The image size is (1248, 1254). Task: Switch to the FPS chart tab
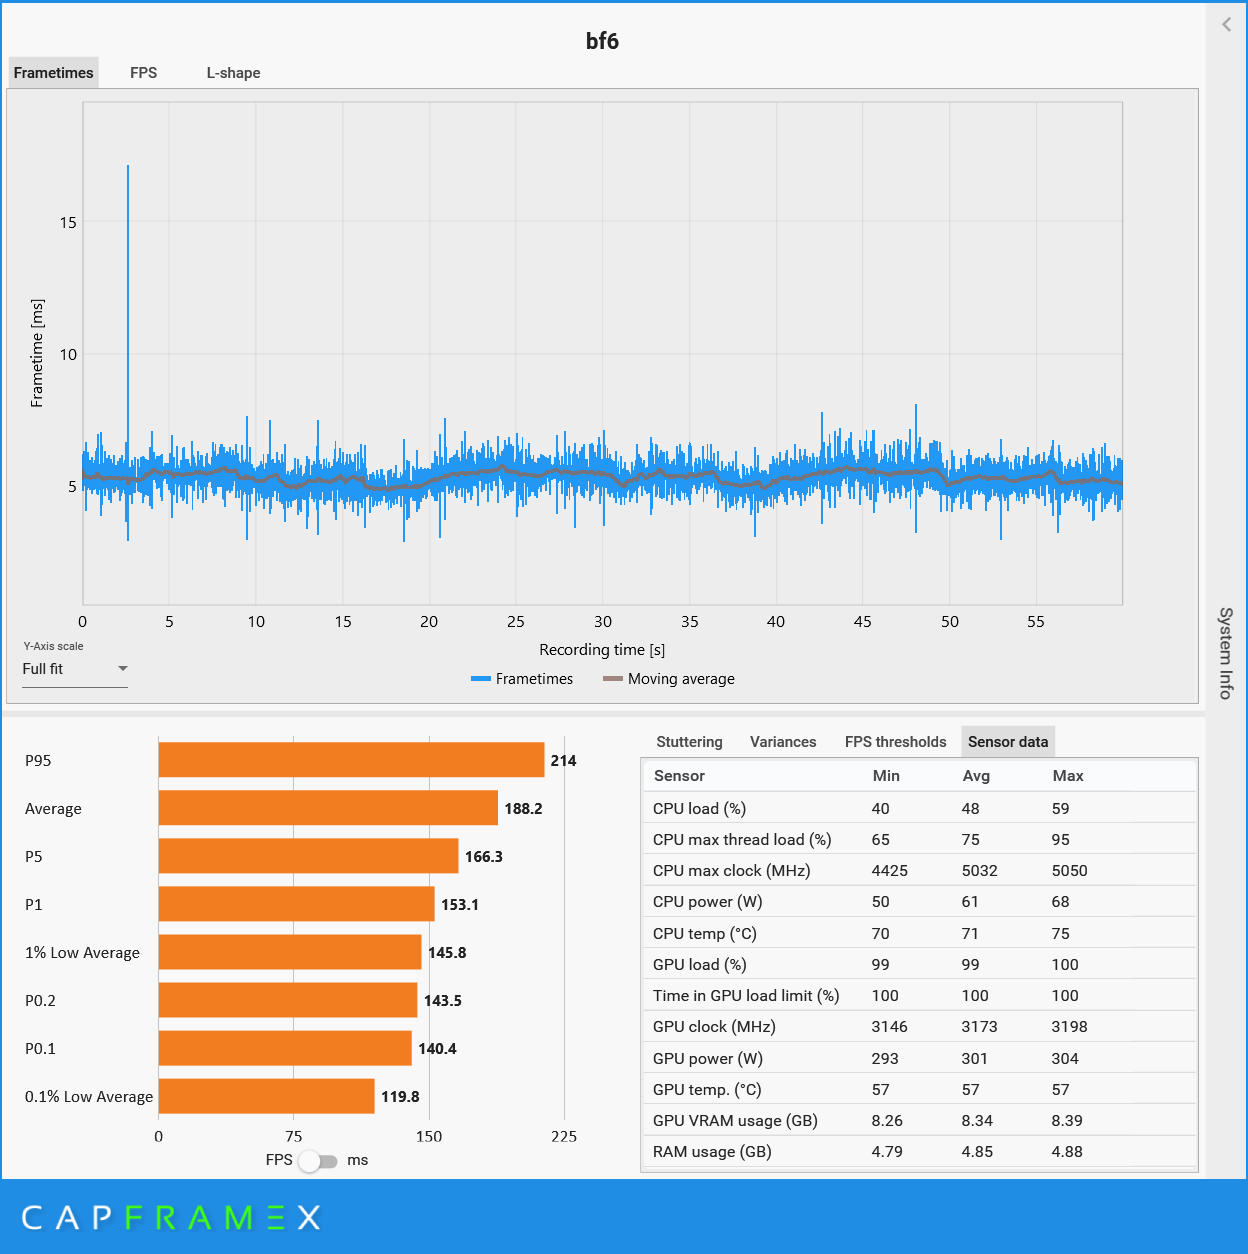(144, 73)
